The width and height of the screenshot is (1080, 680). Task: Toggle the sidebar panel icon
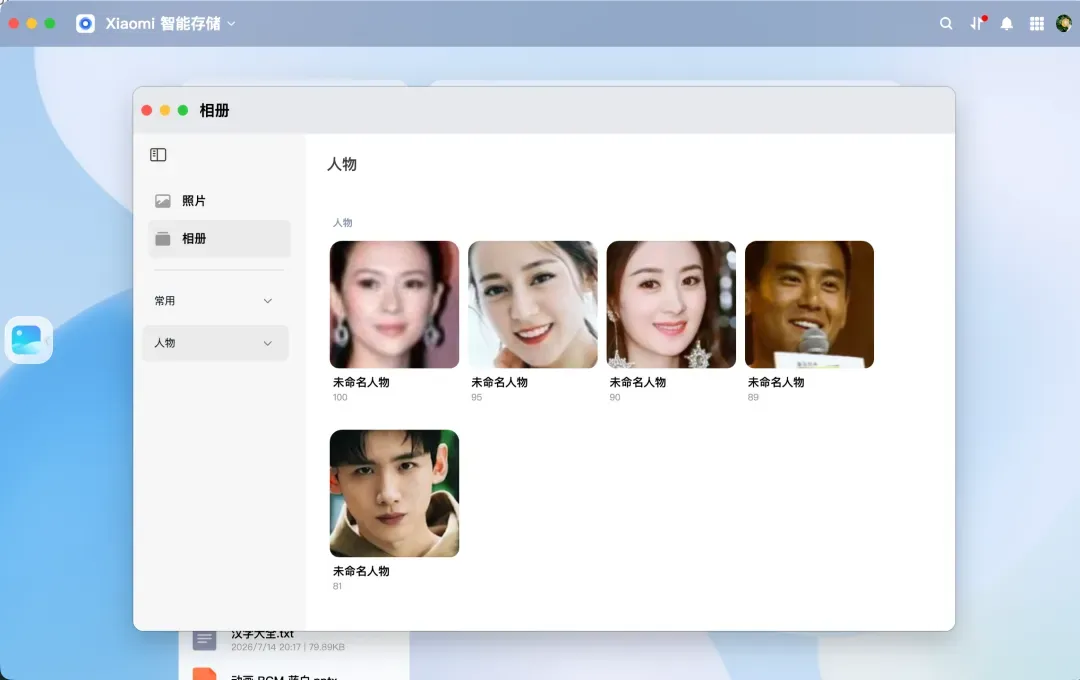(x=158, y=154)
